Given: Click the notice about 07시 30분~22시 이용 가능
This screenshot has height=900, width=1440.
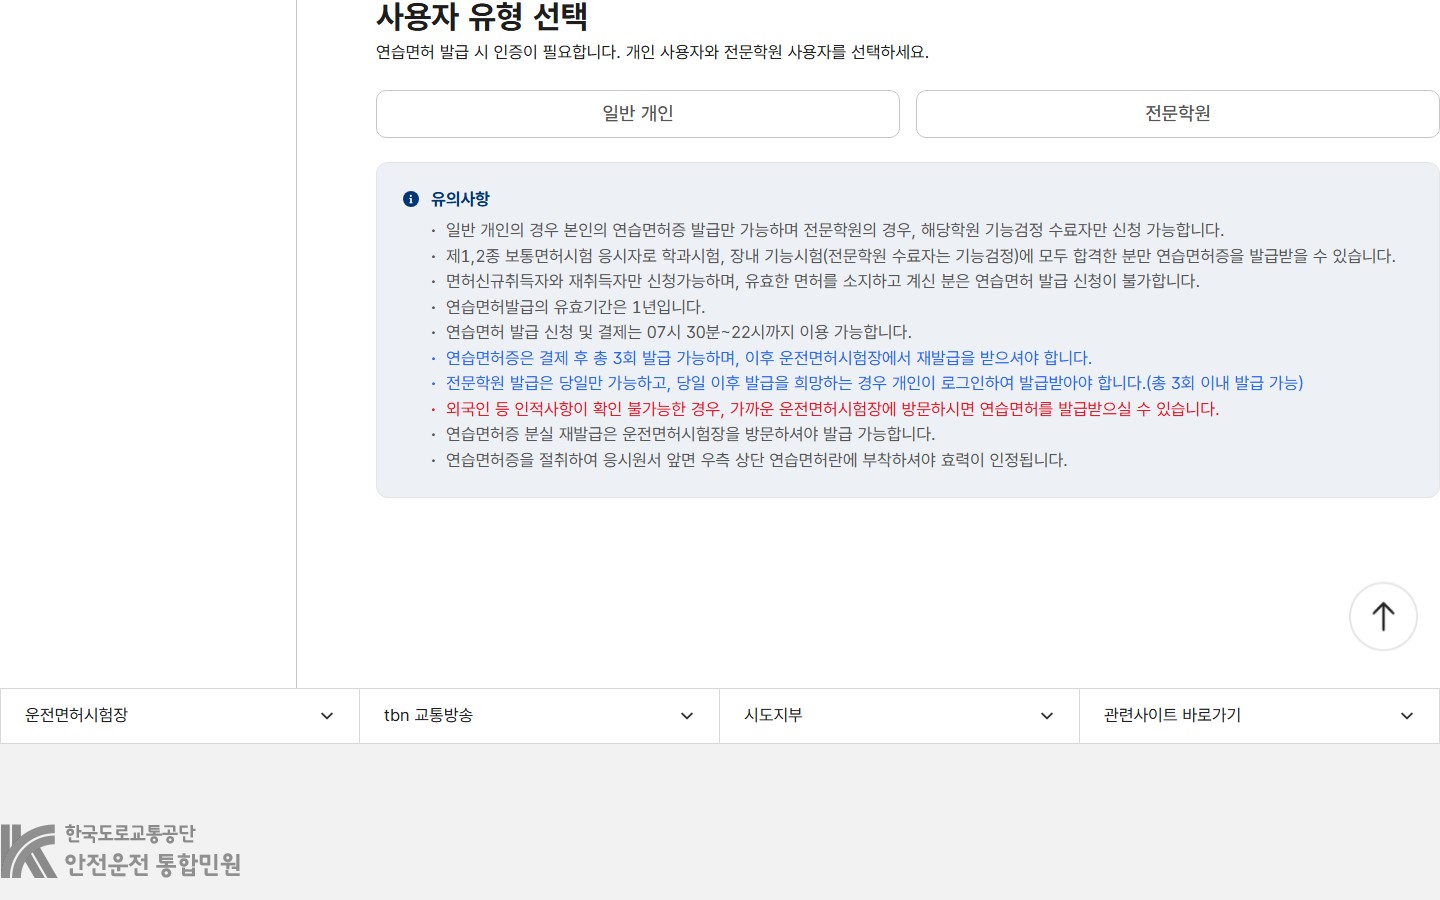Looking at the screenshot, I should (x=678, y=332).
